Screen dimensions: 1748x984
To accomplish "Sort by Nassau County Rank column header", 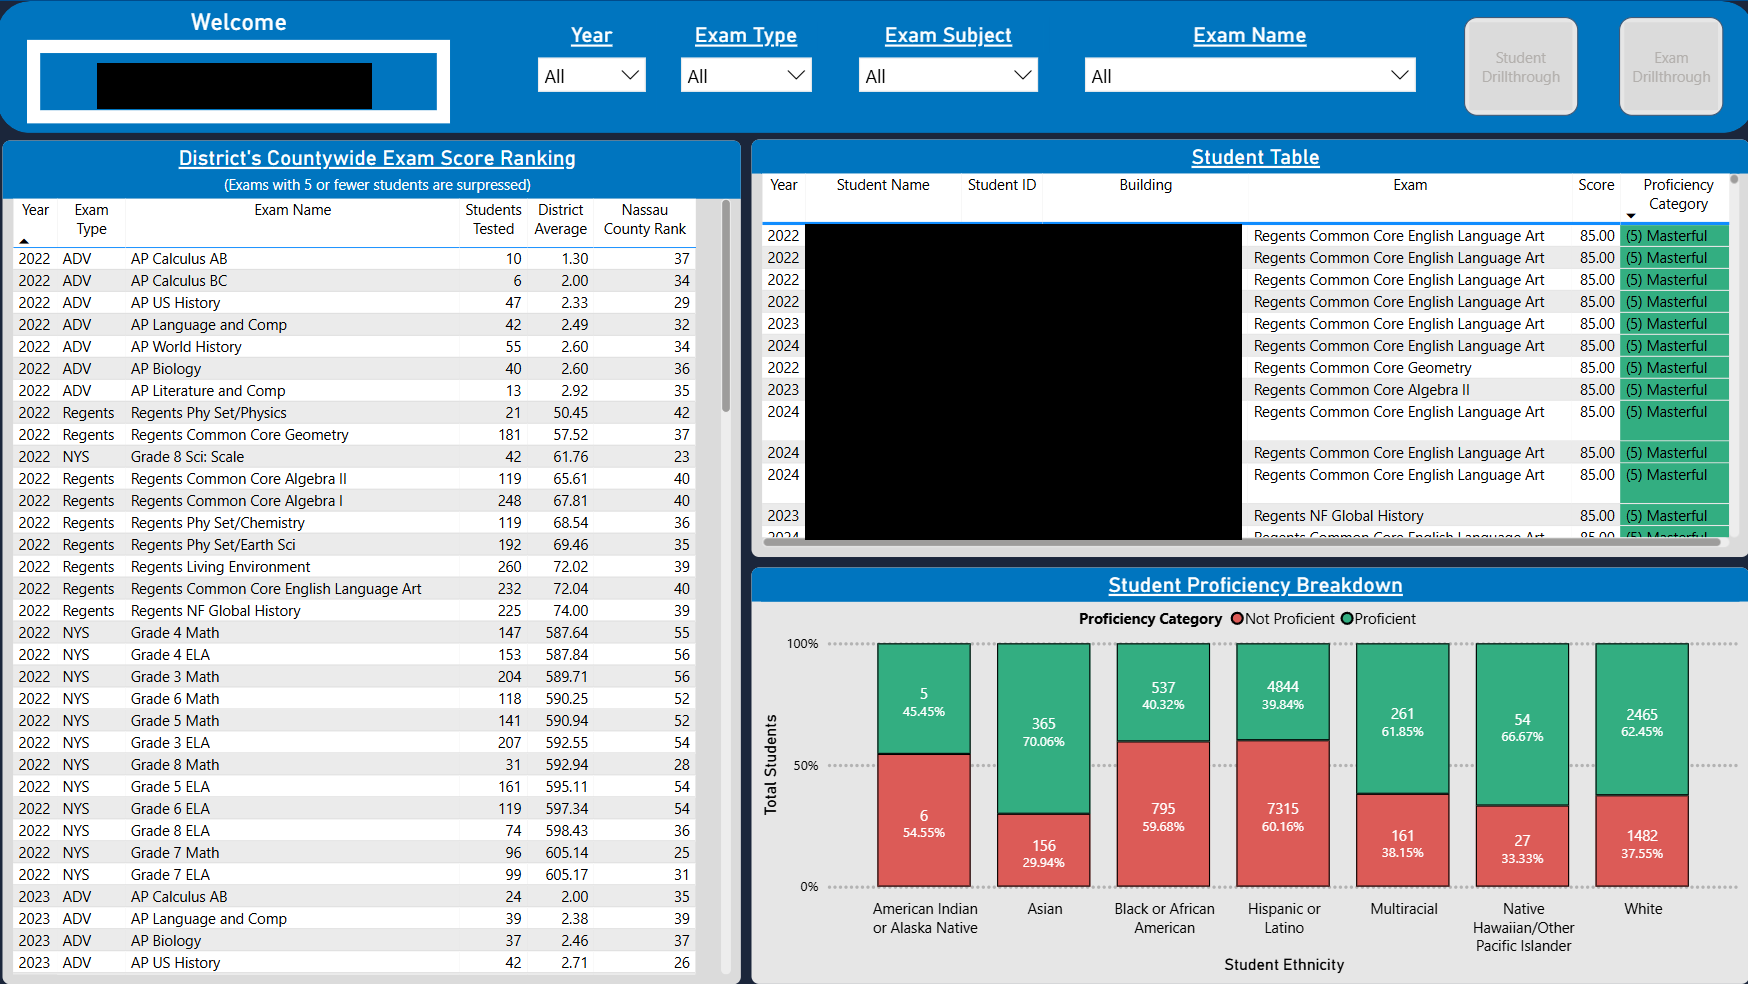I will 644,219.
